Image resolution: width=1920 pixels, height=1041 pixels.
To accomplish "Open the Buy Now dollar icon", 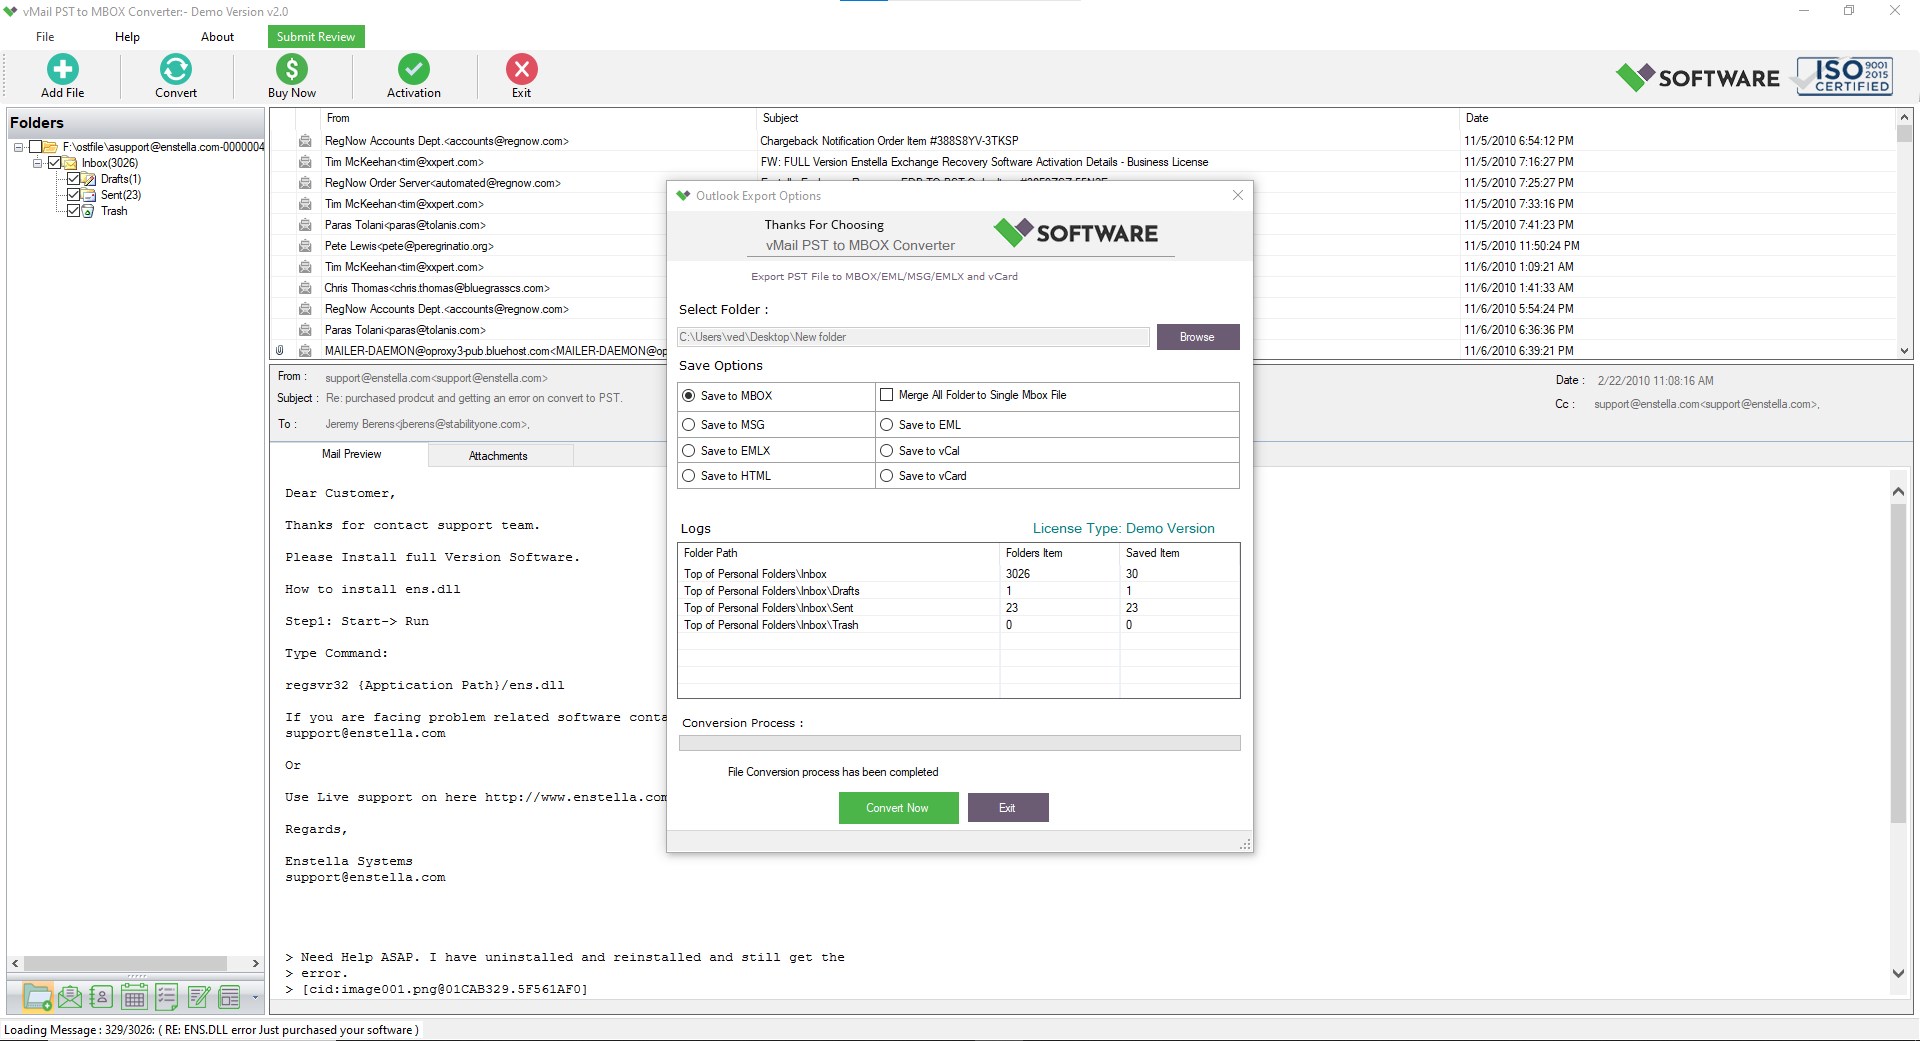I will click(291, 69).
